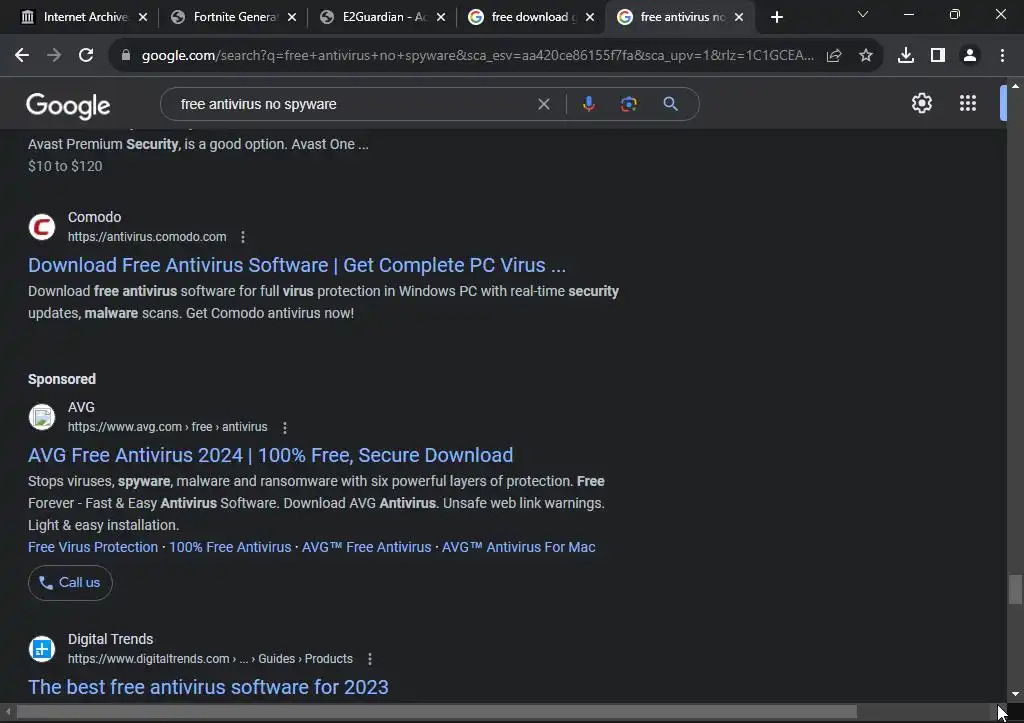Click the Sponsored label
The image size is (1024, 723).
pyautogui.click(x=62, y=379)
